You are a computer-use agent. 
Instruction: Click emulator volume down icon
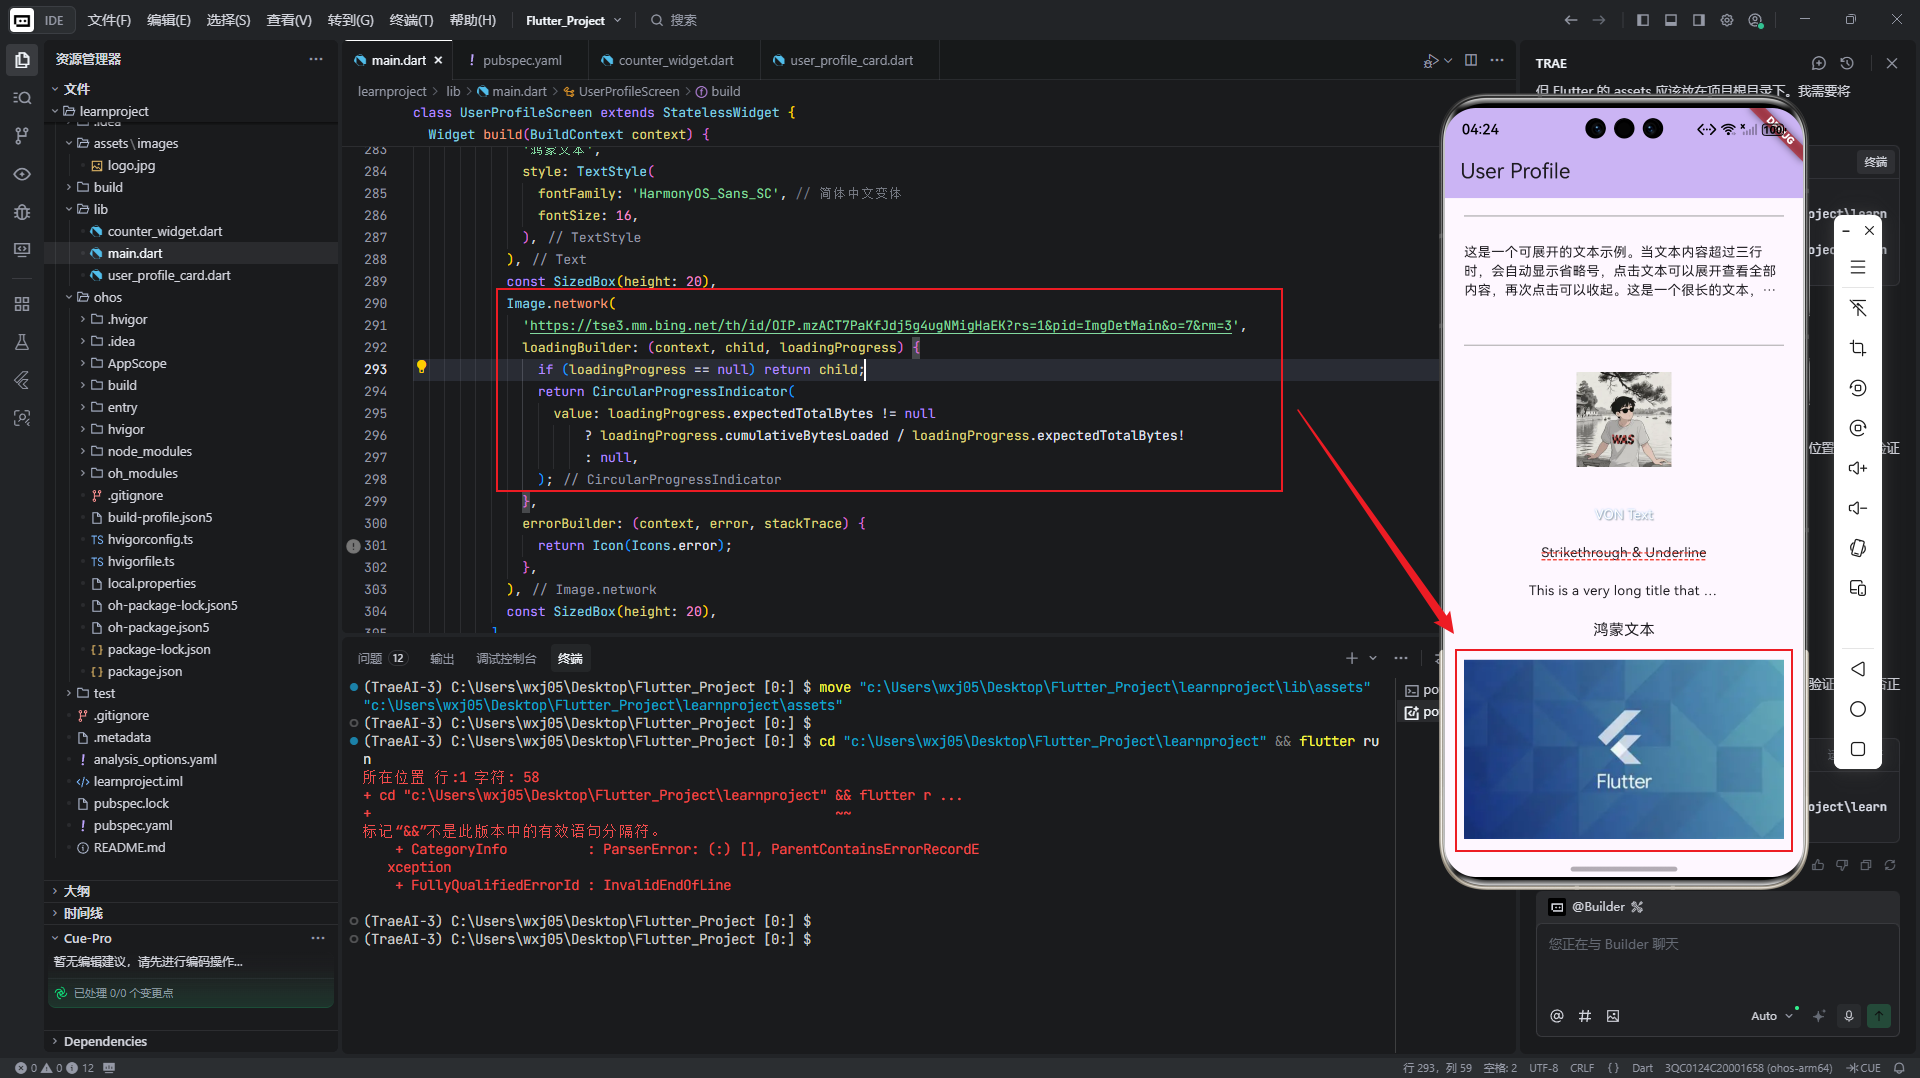click(1858, 508)
